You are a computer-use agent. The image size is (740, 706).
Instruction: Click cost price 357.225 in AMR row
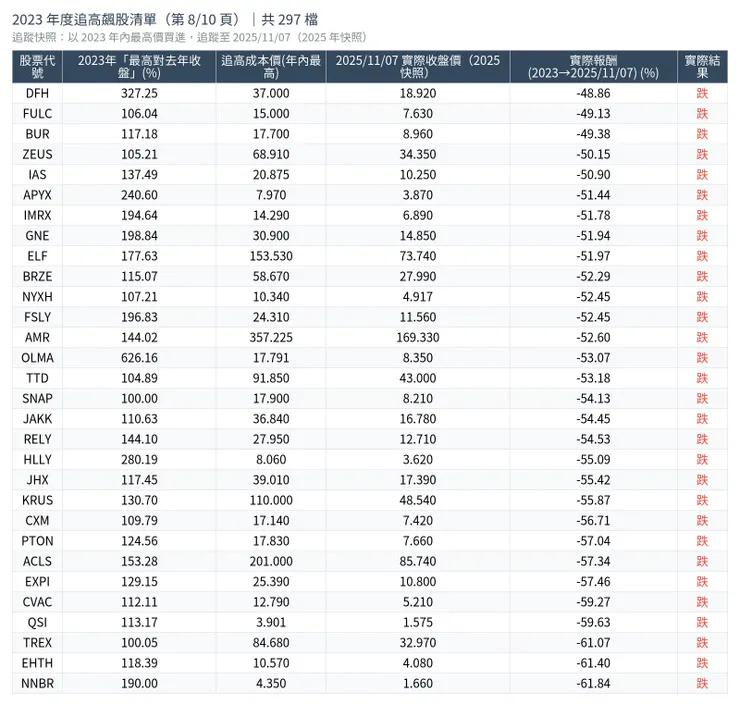tap(271, 337)
